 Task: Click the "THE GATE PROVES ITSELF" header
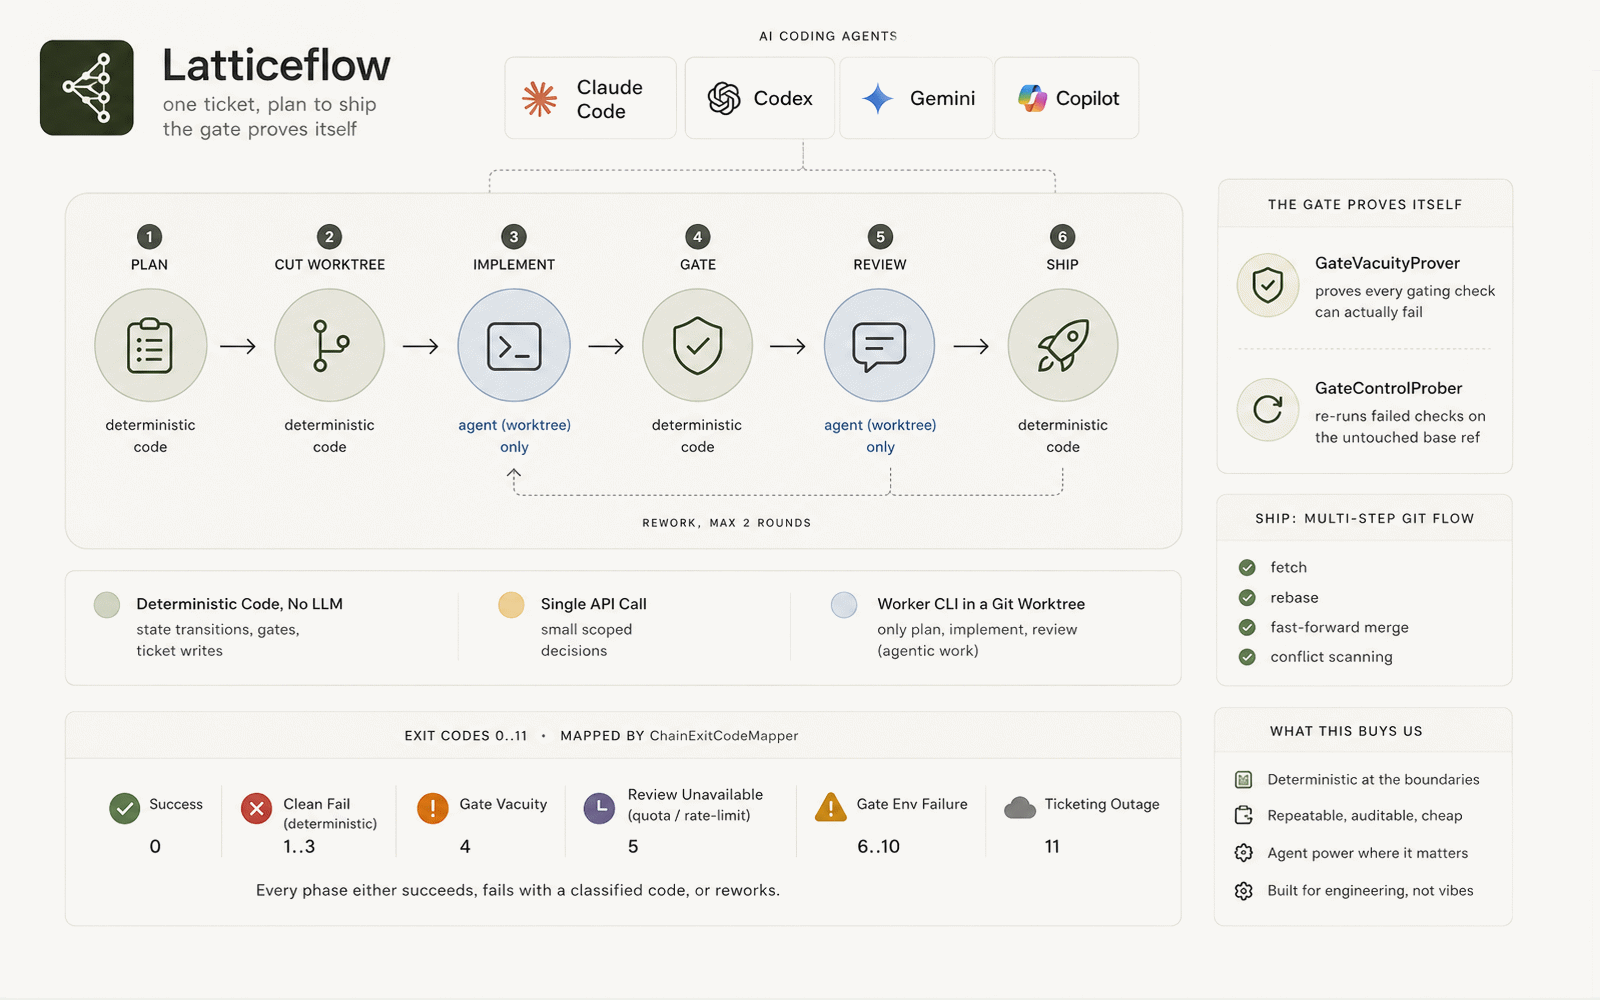(x=1365, y=205)
